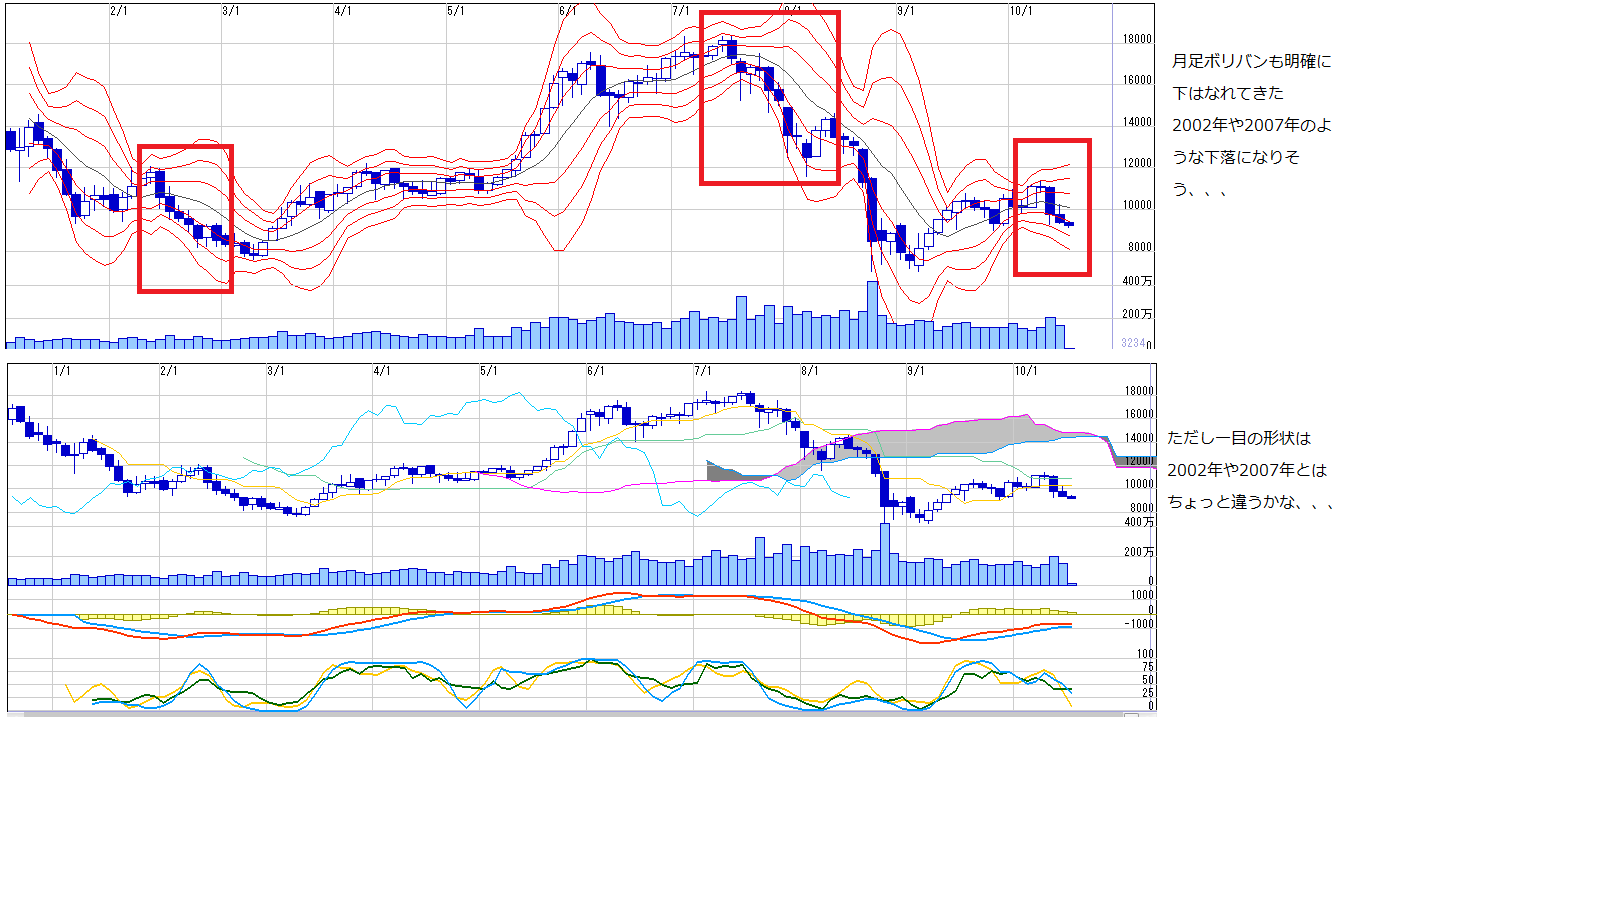1600x904 pixels.
Task: Click the highlighted 12000 price label on lower chart
Action: coord(1137,461)
